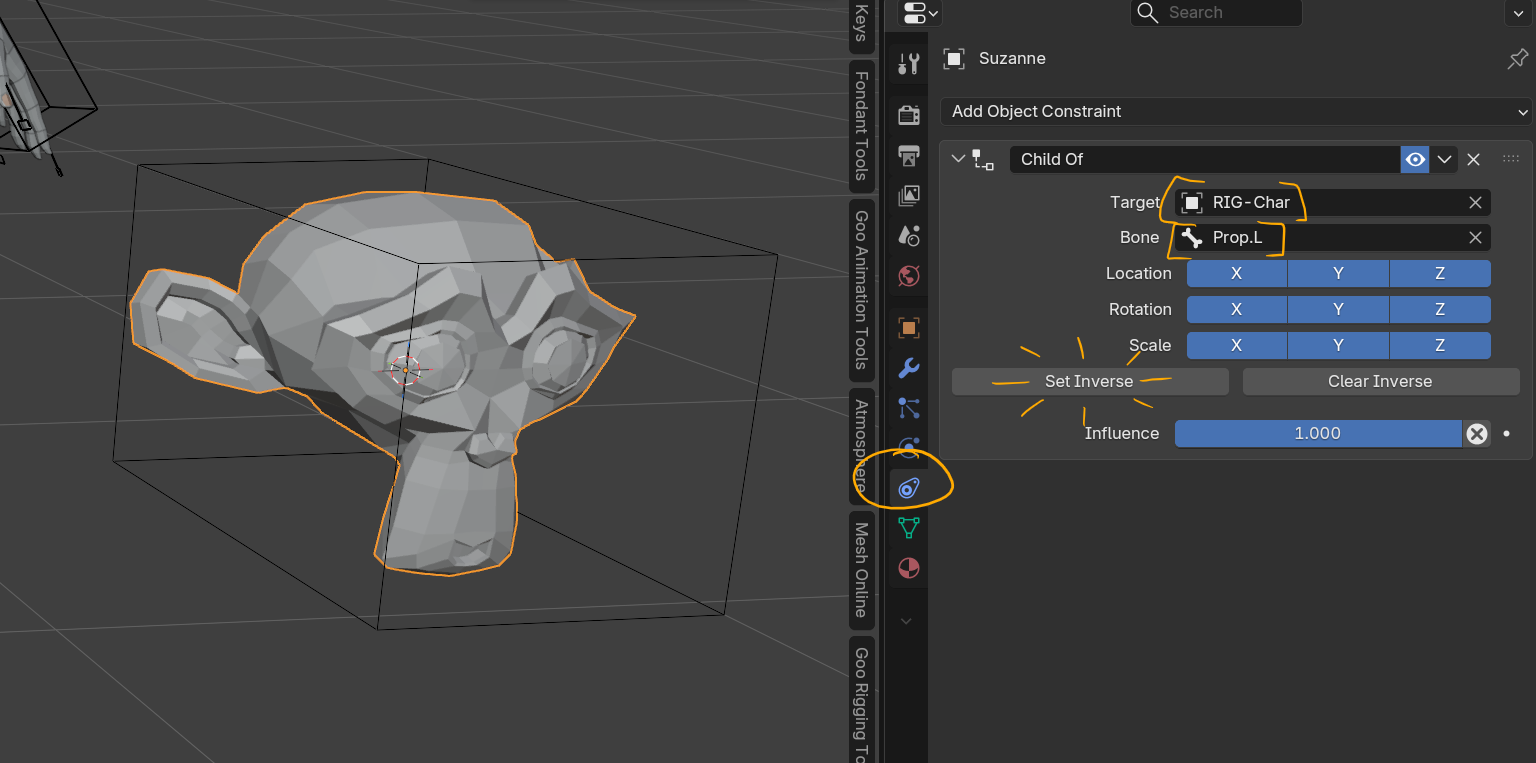Open the Scene properties tab
1536x763 pixels.
click(x=908, y=235)
